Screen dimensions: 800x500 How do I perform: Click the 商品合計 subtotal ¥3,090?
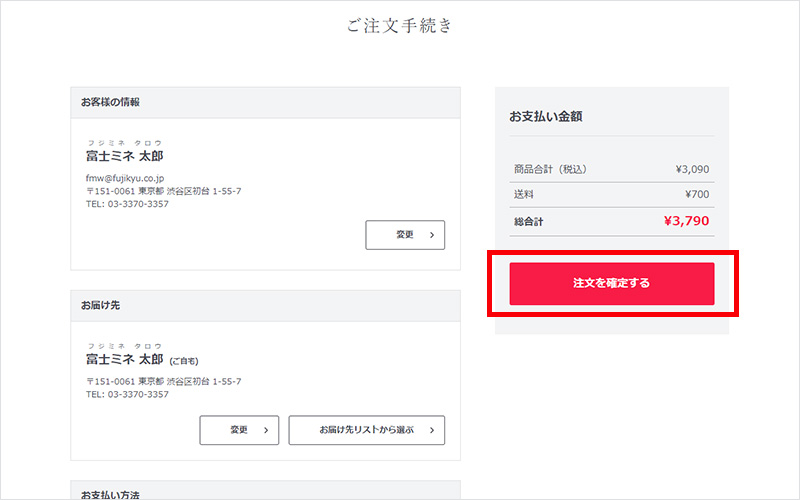(x=692, y=169)
